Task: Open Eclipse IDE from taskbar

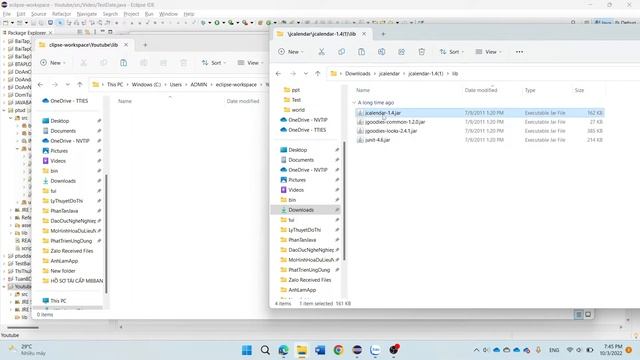Action: coord(357,350)
